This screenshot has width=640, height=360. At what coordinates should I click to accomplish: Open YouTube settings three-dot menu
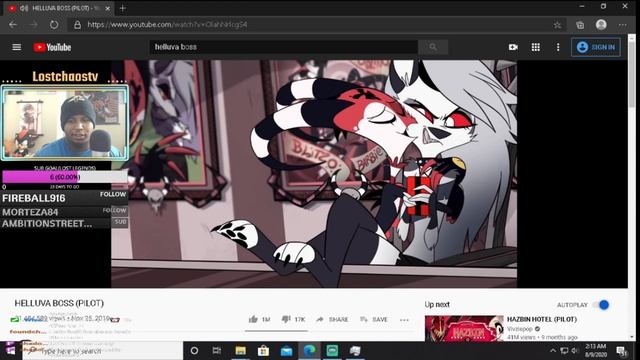558,47
